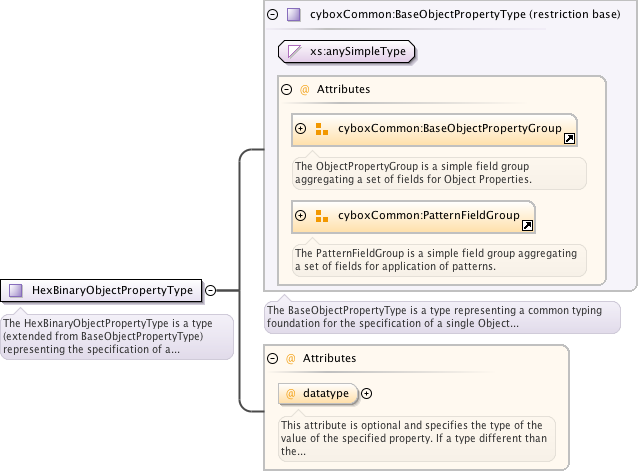Click the BaseObjectPropertyType purple square icon

click(293, 15)
